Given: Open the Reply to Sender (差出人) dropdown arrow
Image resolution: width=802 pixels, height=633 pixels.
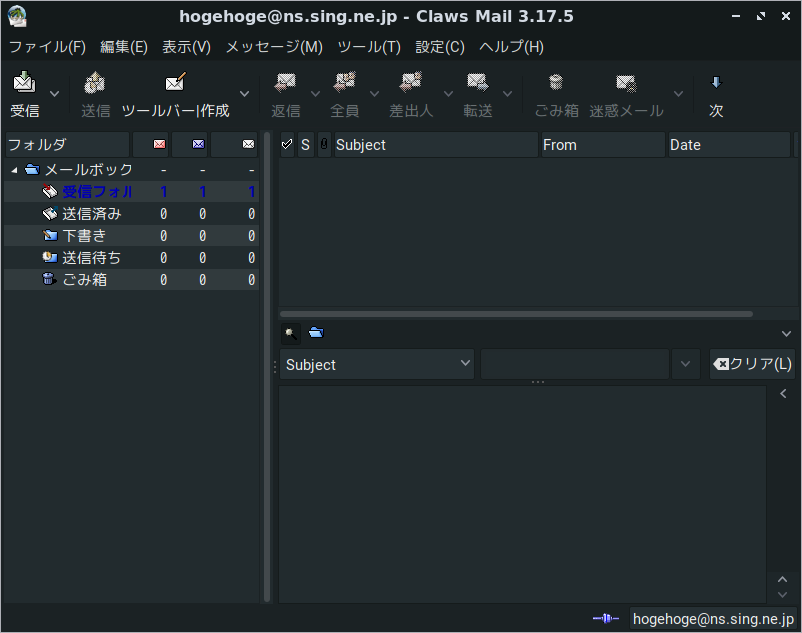Looking at the screenshot, I should tap(448, 94).
